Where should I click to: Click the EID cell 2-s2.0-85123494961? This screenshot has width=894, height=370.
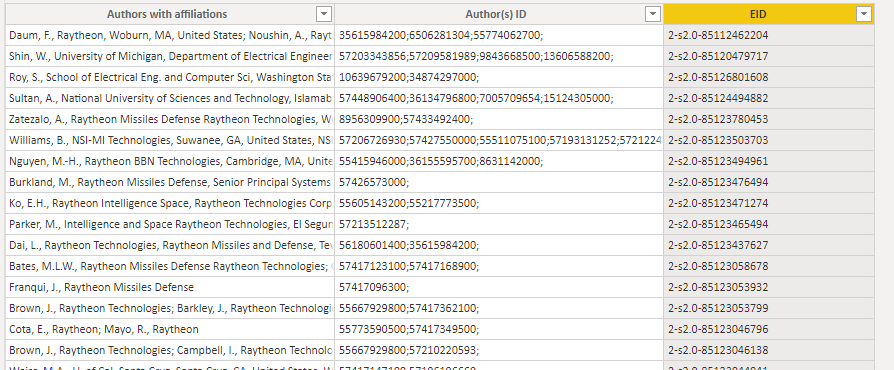click(769, 161)
